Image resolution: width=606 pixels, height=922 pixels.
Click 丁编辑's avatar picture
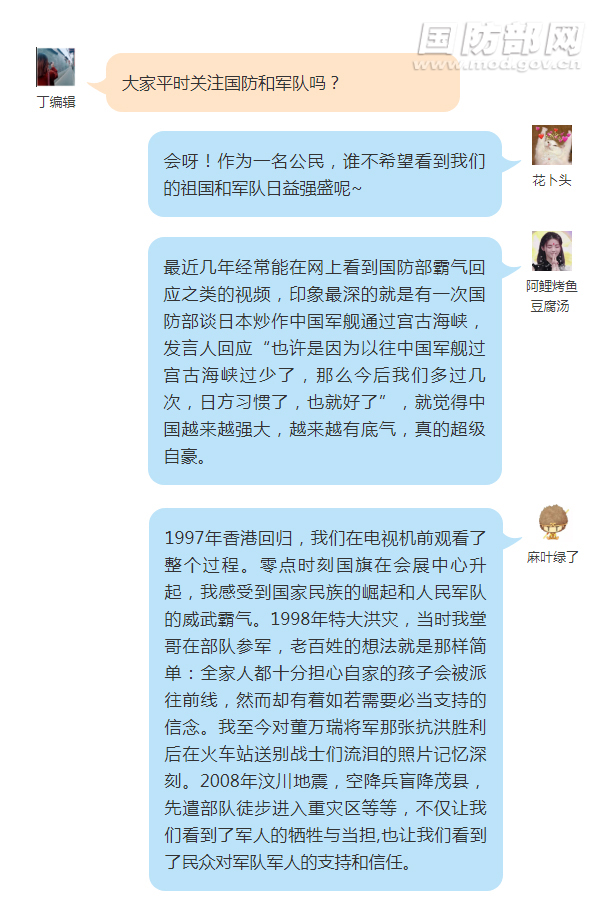pyautogui.click(x=55, y=67)
